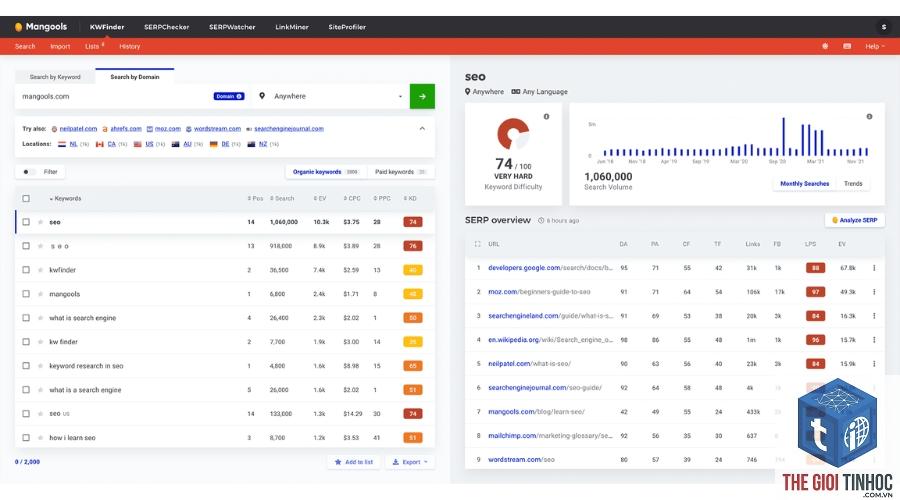Open the messages icon in red bar
This screenshot has width=900, height=500.
pyautogui.click(x=847, y=46)
